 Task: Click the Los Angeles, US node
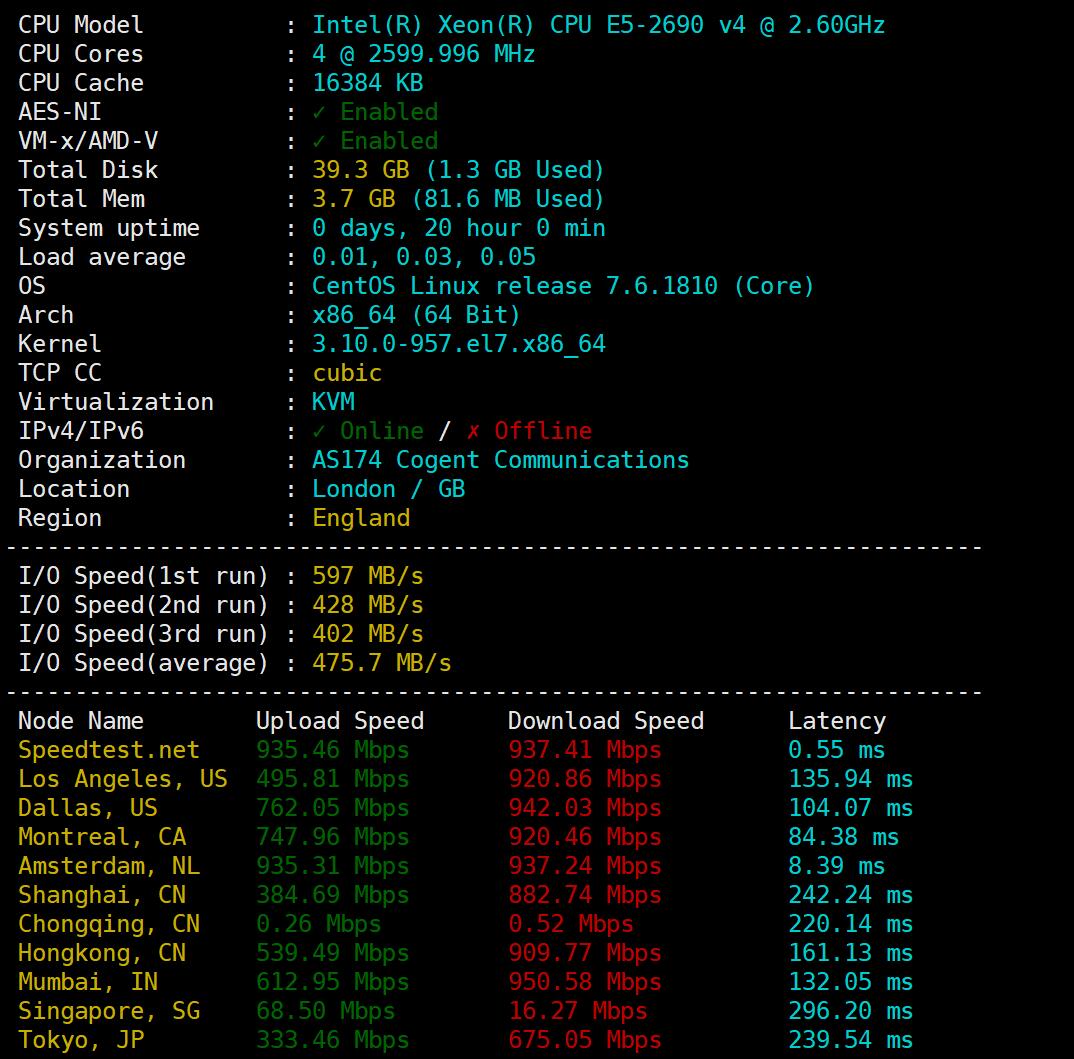point(123,779)
